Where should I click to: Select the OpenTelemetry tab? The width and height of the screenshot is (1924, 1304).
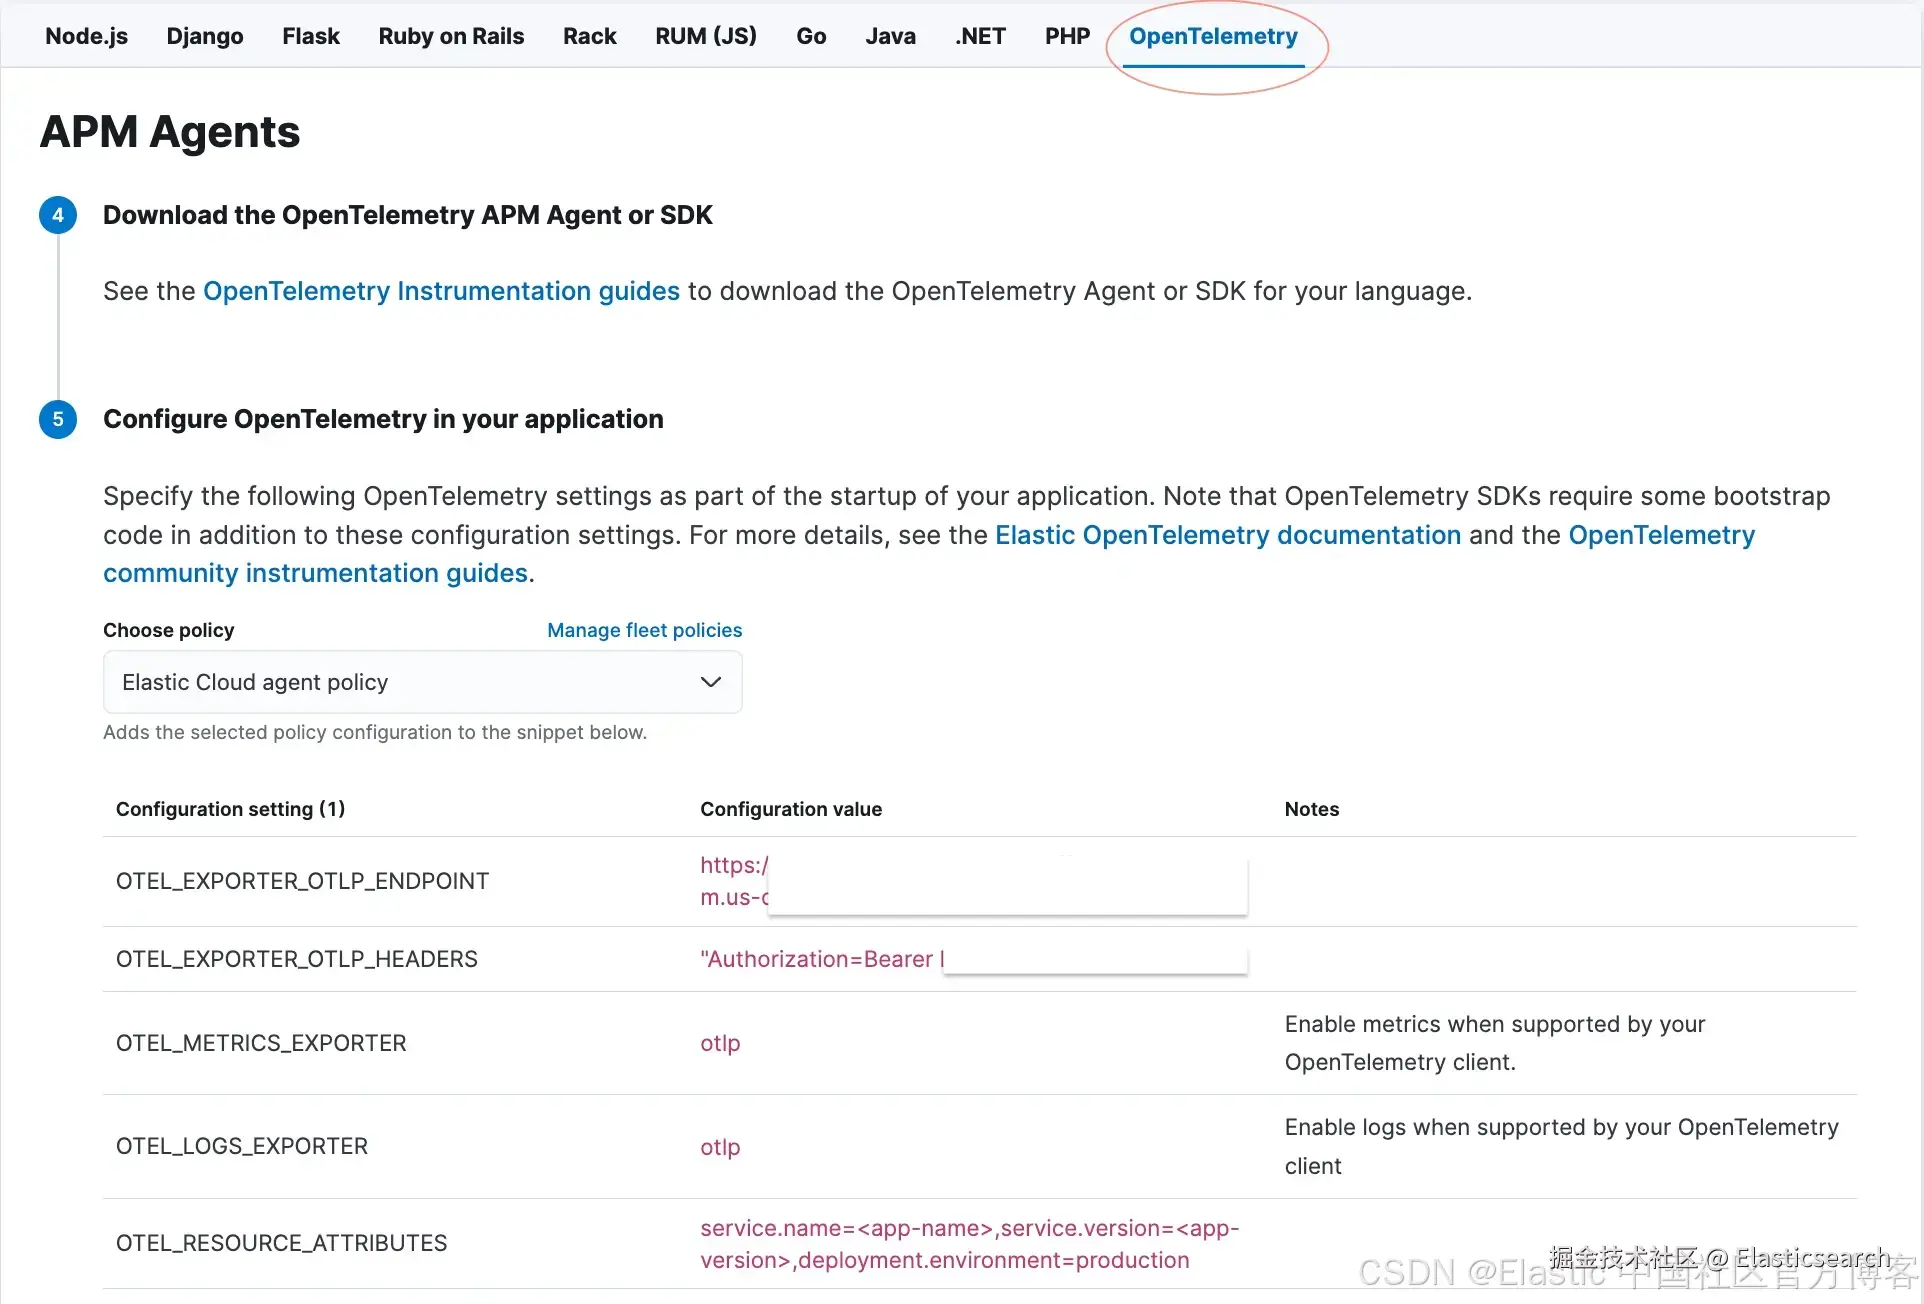(x=1213, y=36)
